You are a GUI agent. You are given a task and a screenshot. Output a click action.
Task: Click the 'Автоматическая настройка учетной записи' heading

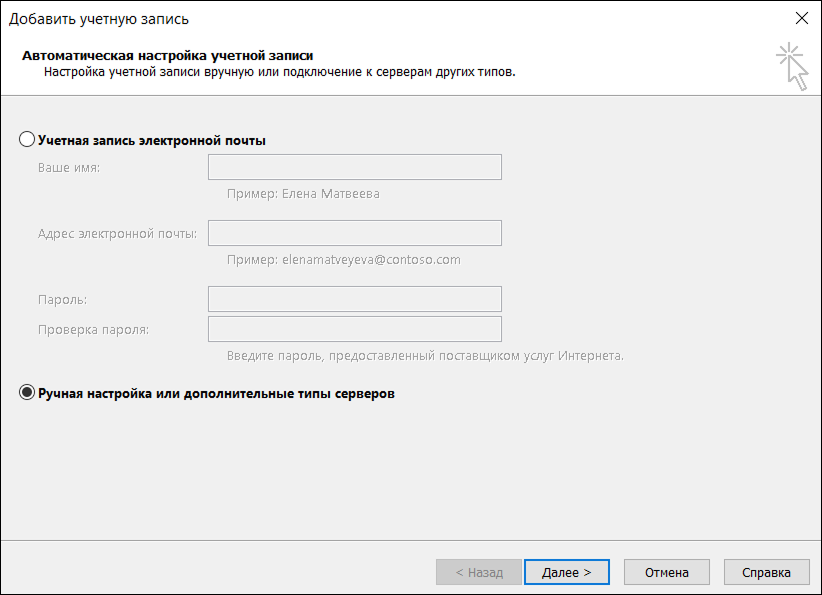(x=168, y=56)
